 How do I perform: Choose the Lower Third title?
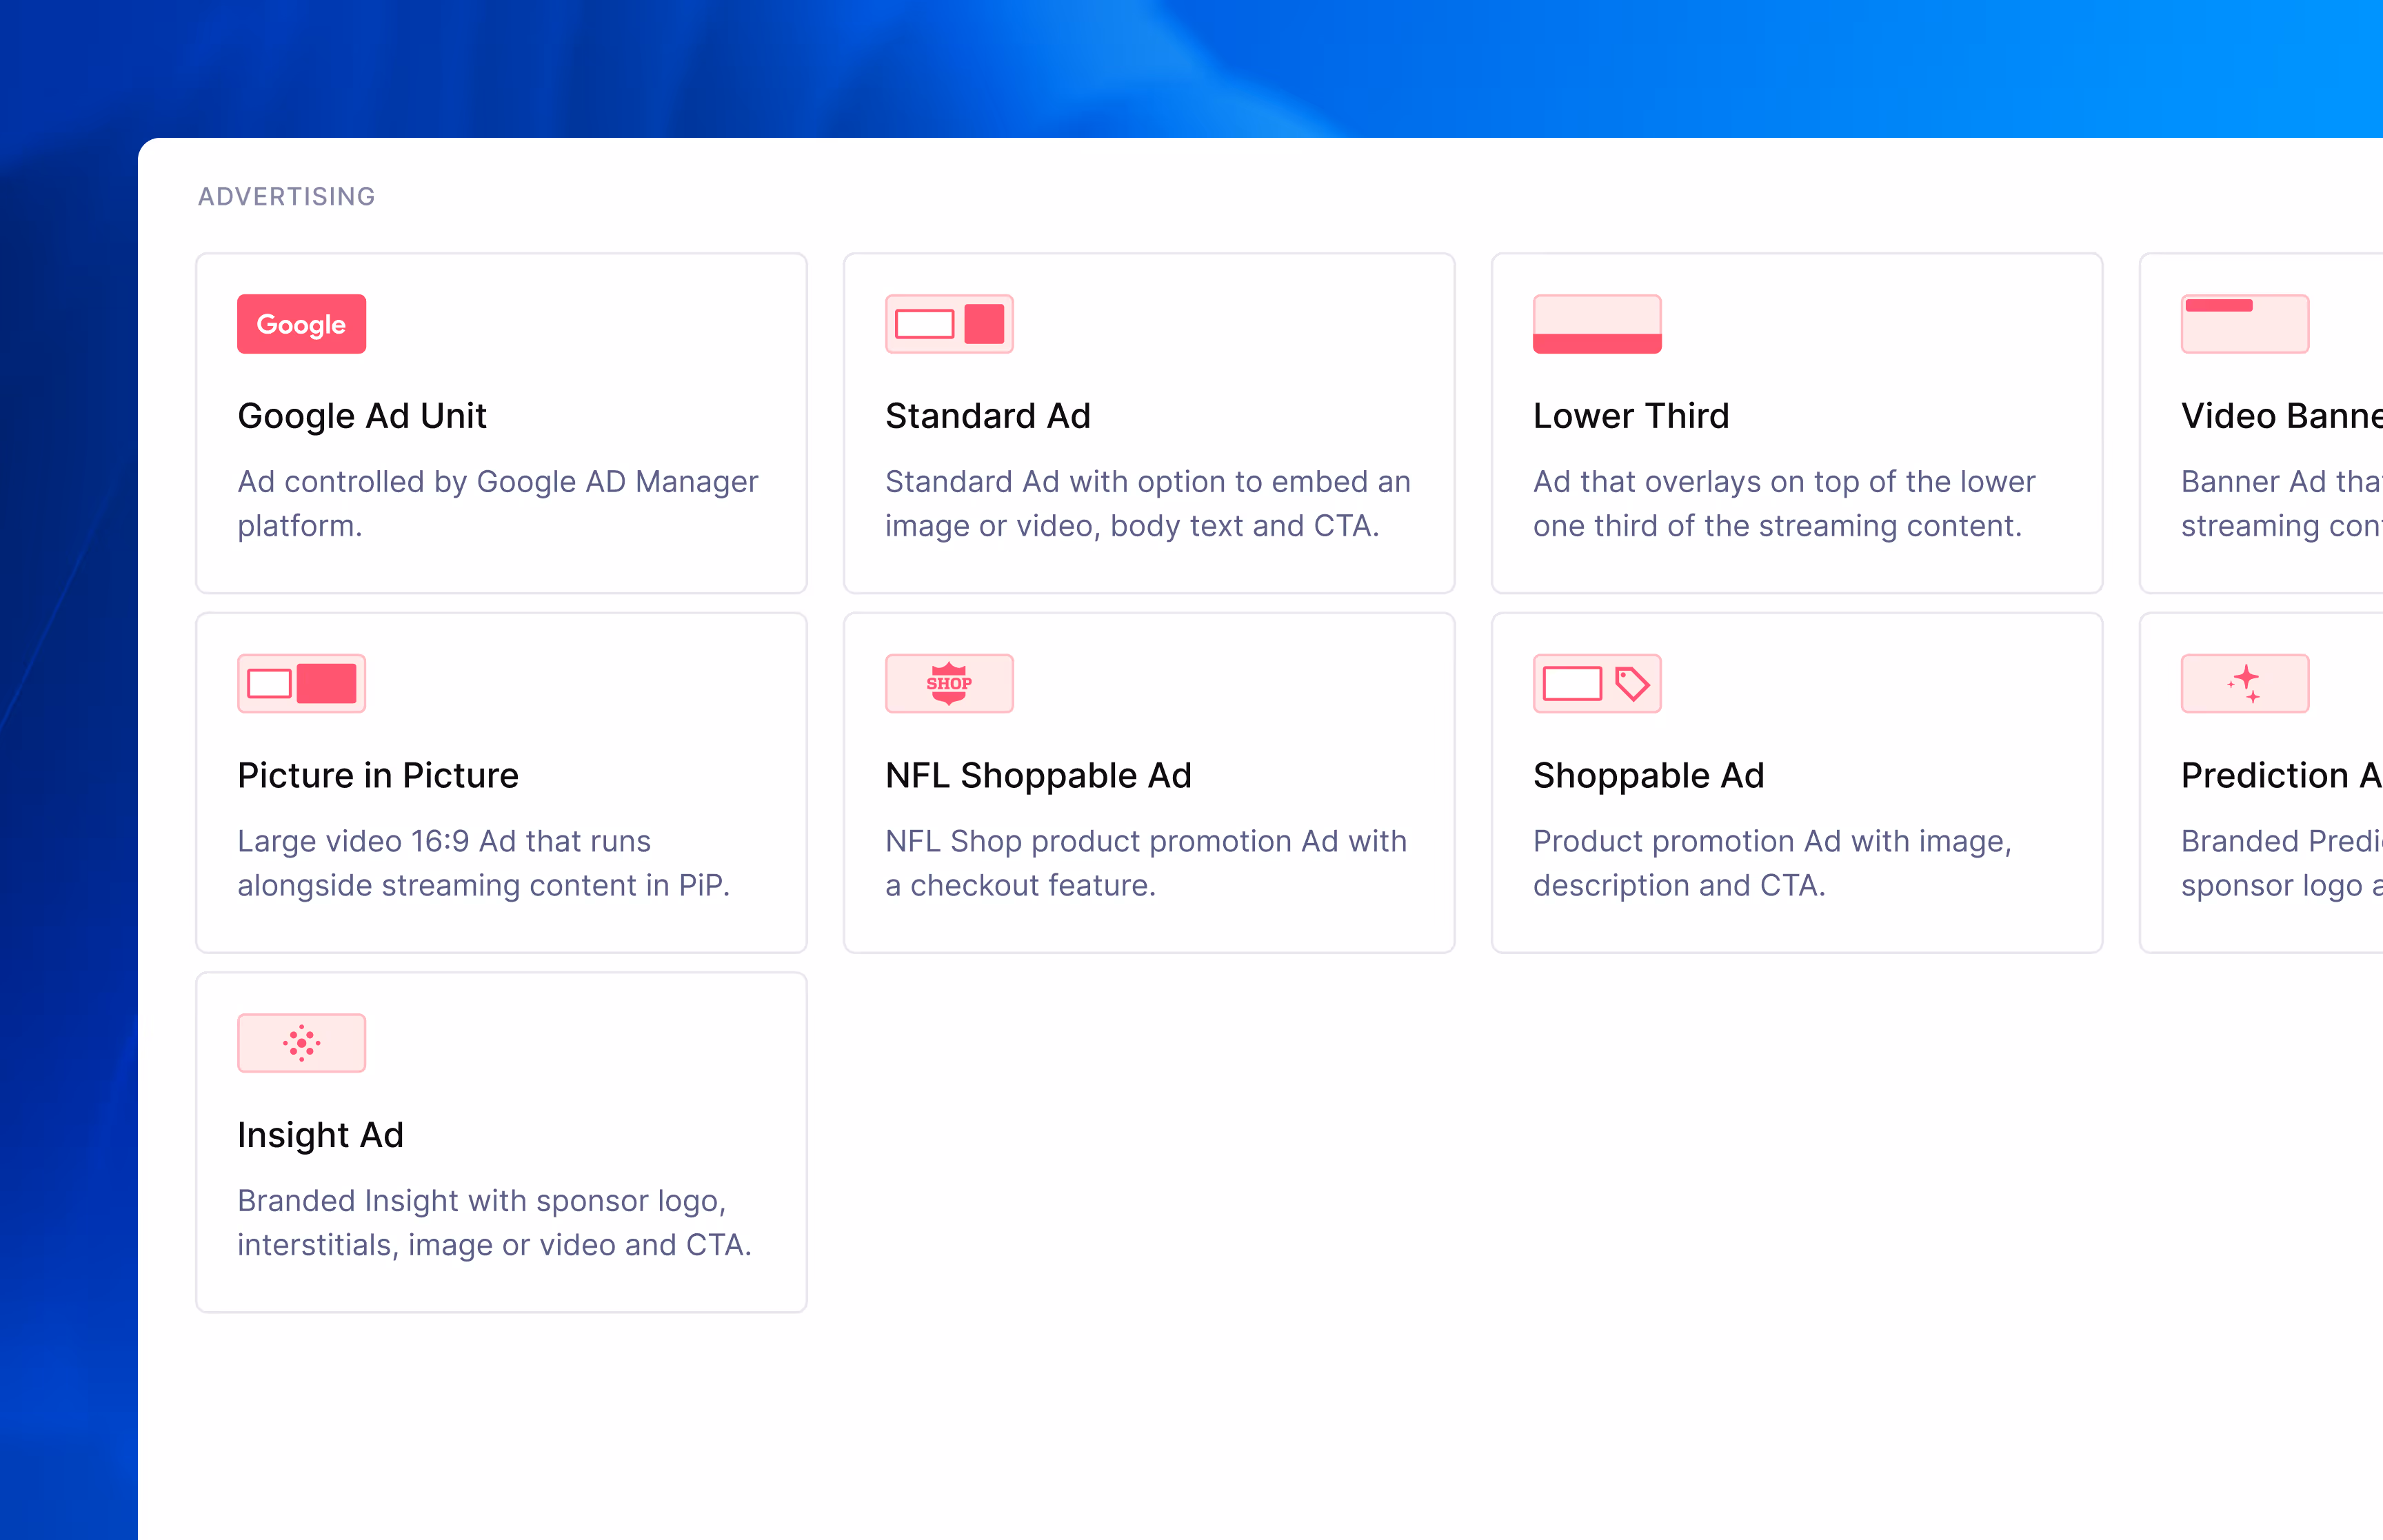[1630, 416]
